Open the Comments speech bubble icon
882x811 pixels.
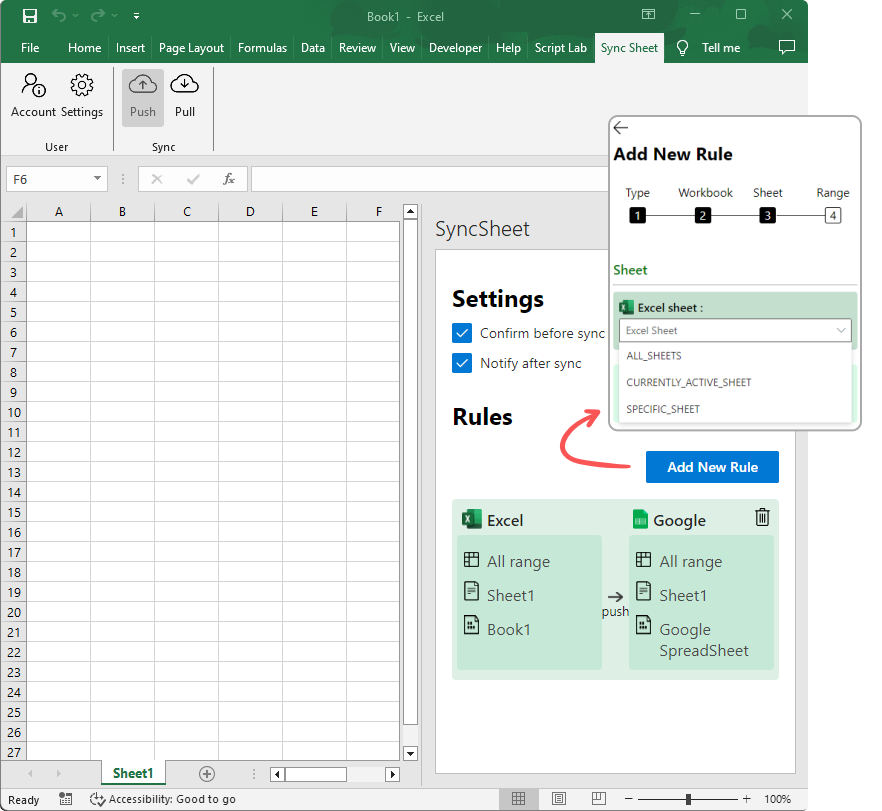[786, 47]
